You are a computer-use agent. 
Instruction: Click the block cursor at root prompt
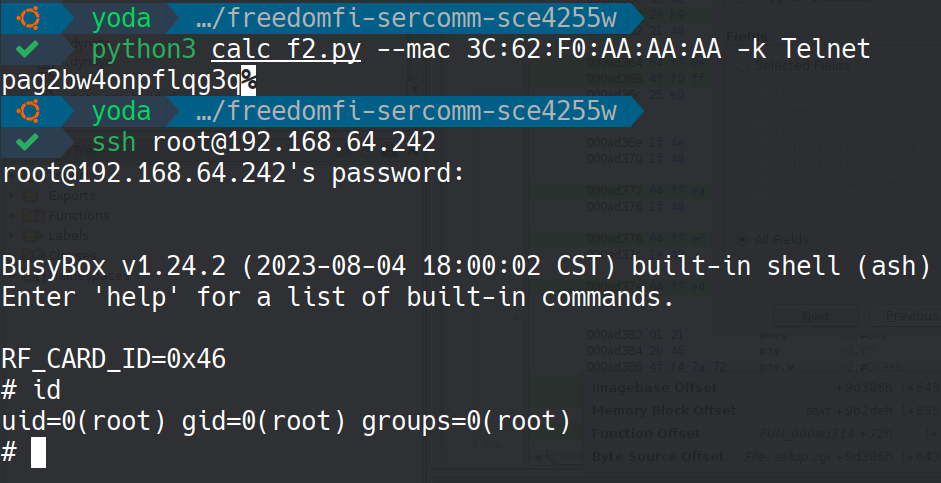(x=39, y=452)
